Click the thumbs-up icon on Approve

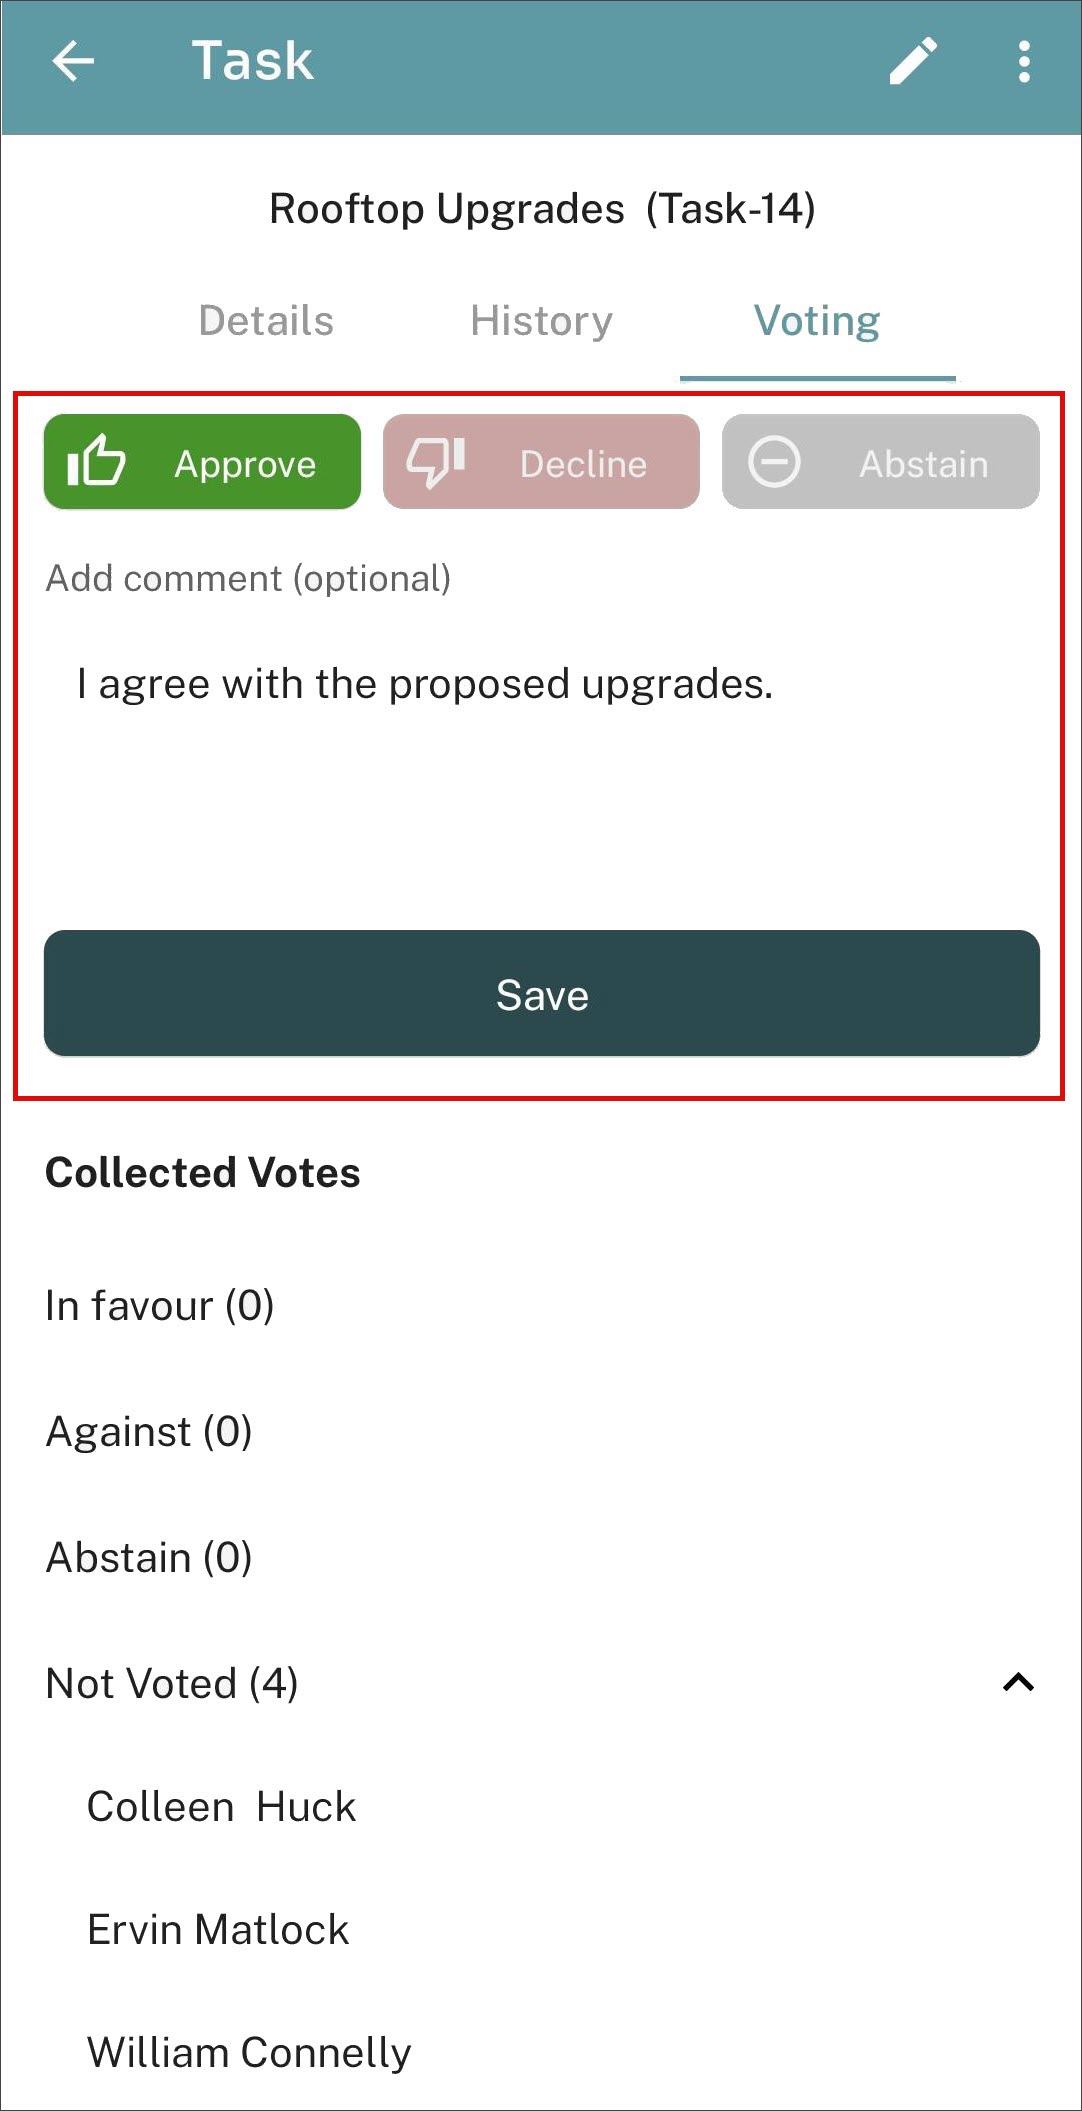click(96, 461)
